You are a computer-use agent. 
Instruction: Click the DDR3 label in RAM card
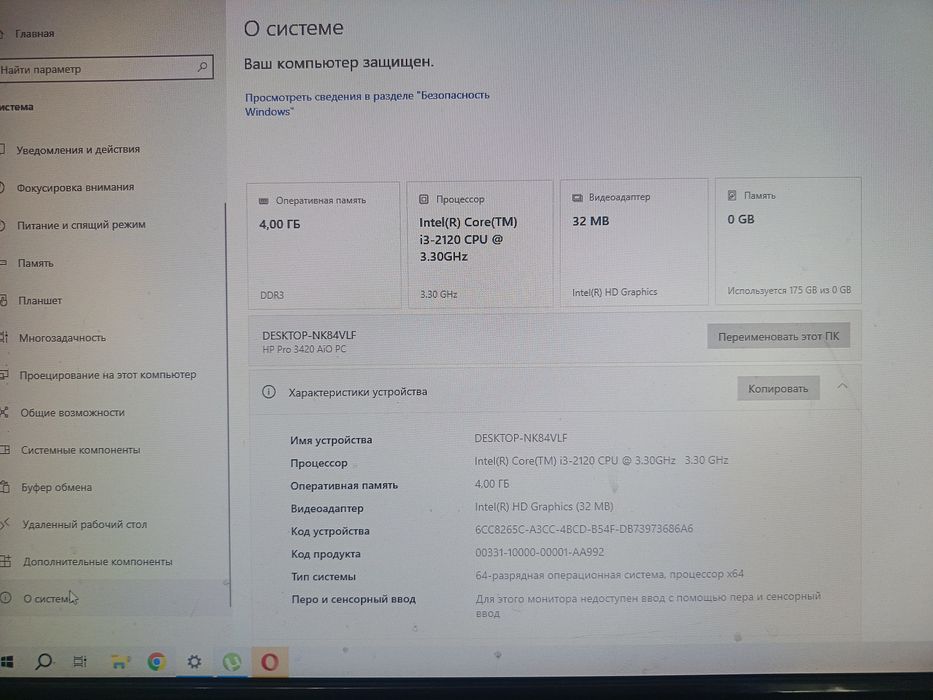pos(272,295)
